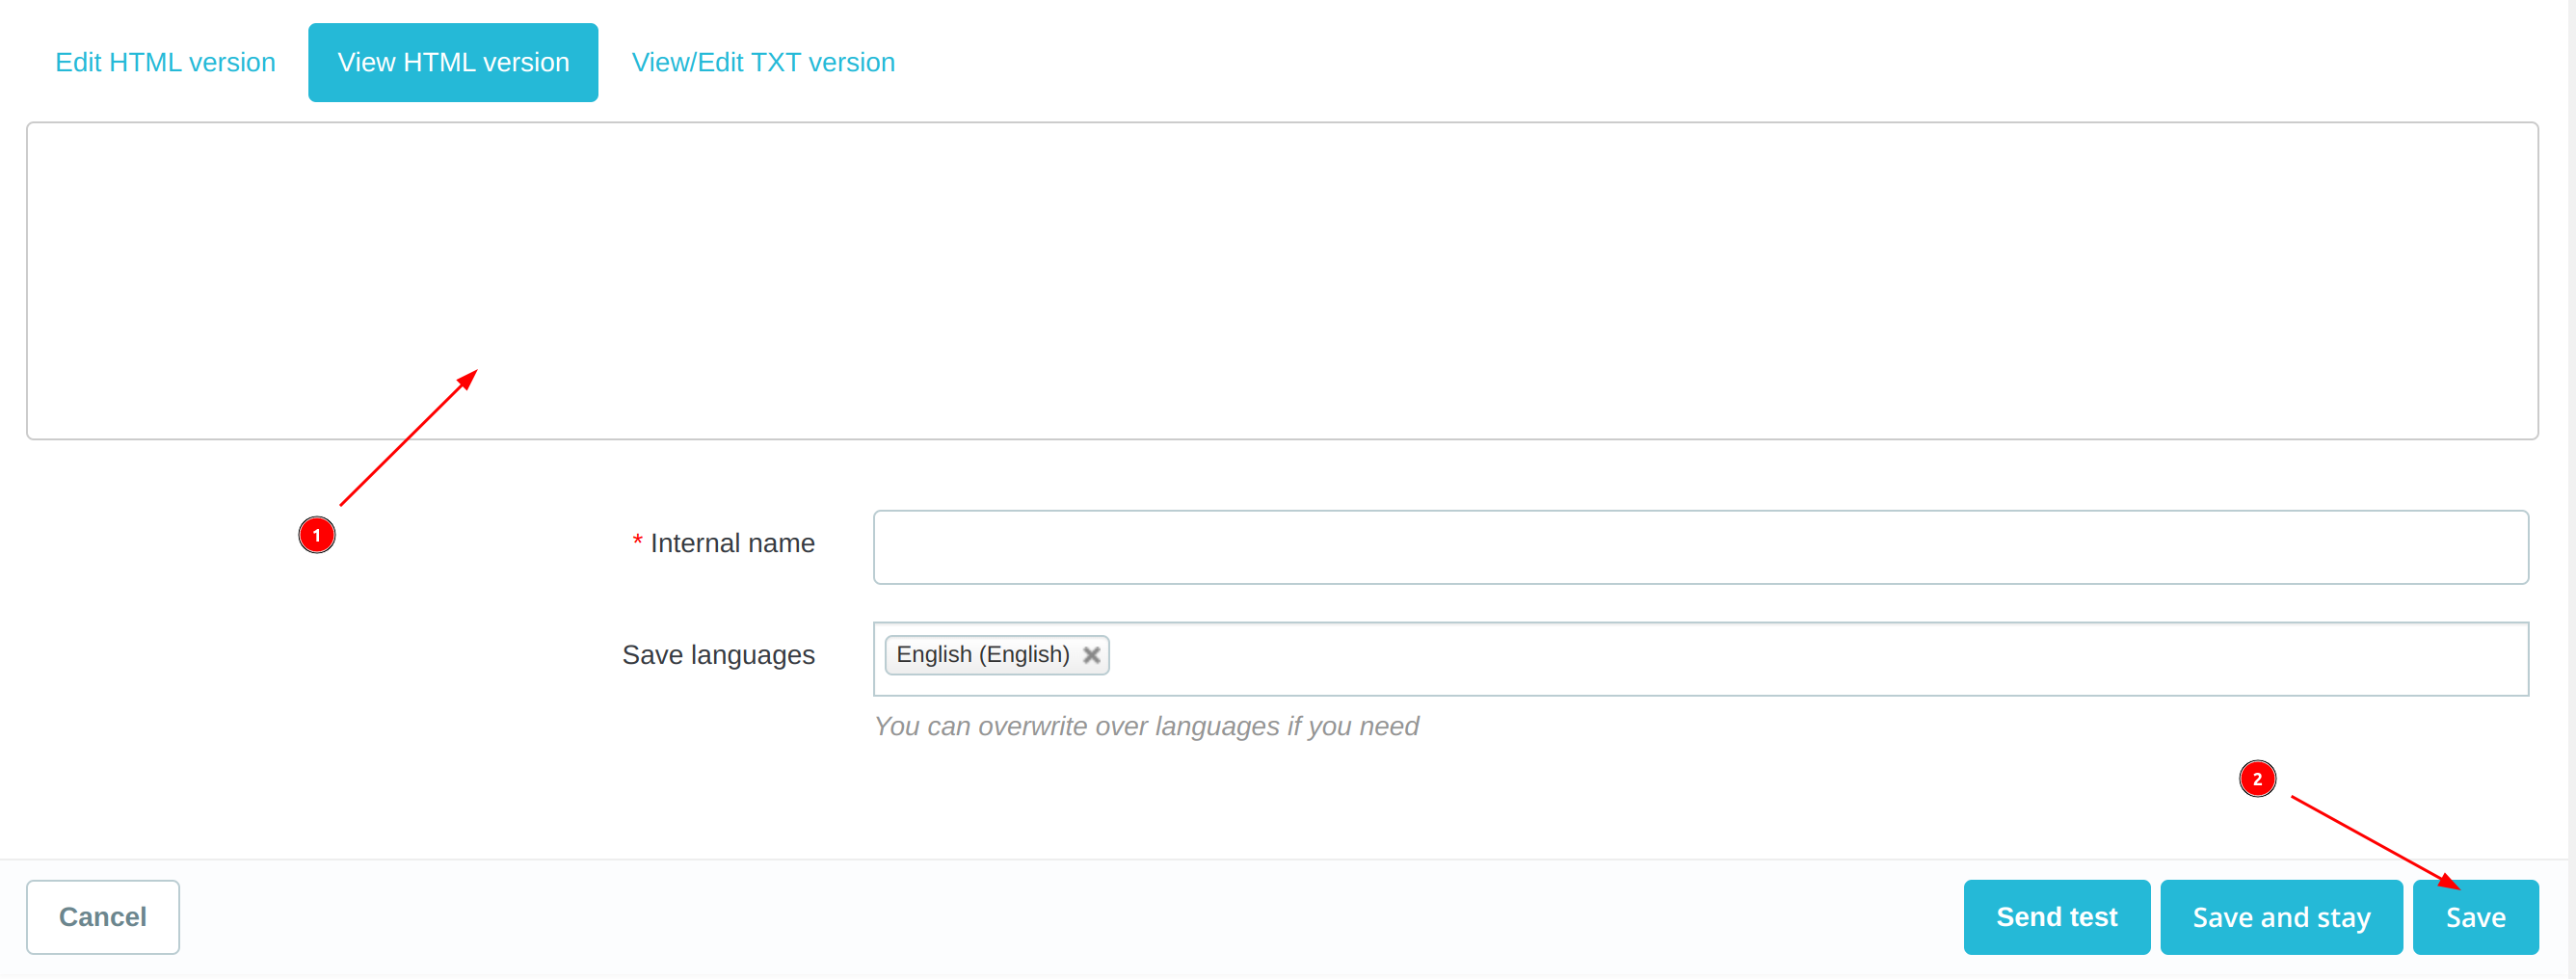Select the English (English) language tag text

[x=982, y=655]
